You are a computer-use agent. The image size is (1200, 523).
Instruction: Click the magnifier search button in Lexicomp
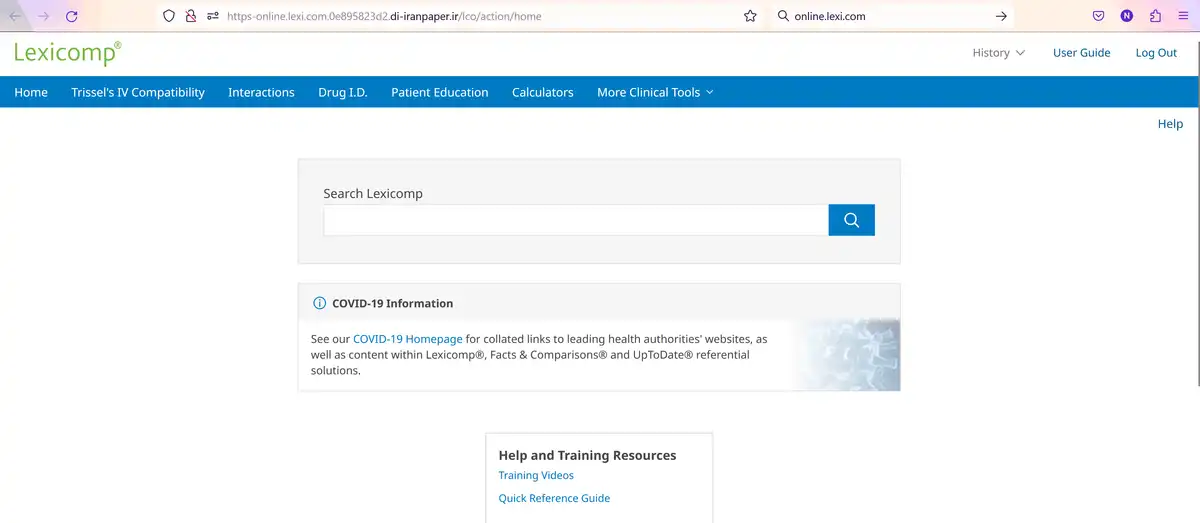[x=851, y=220]
